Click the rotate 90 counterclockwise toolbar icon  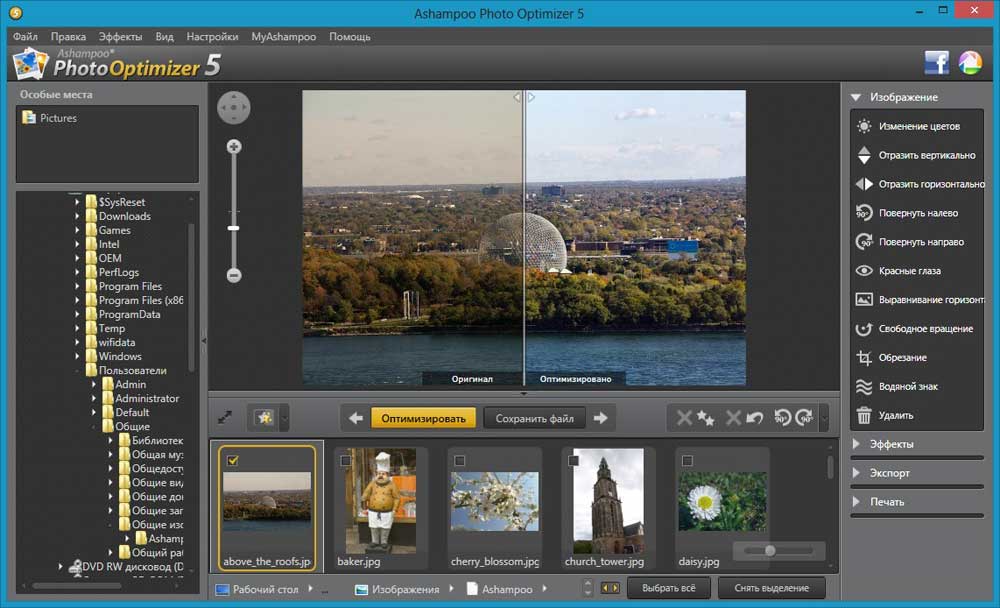782,418
